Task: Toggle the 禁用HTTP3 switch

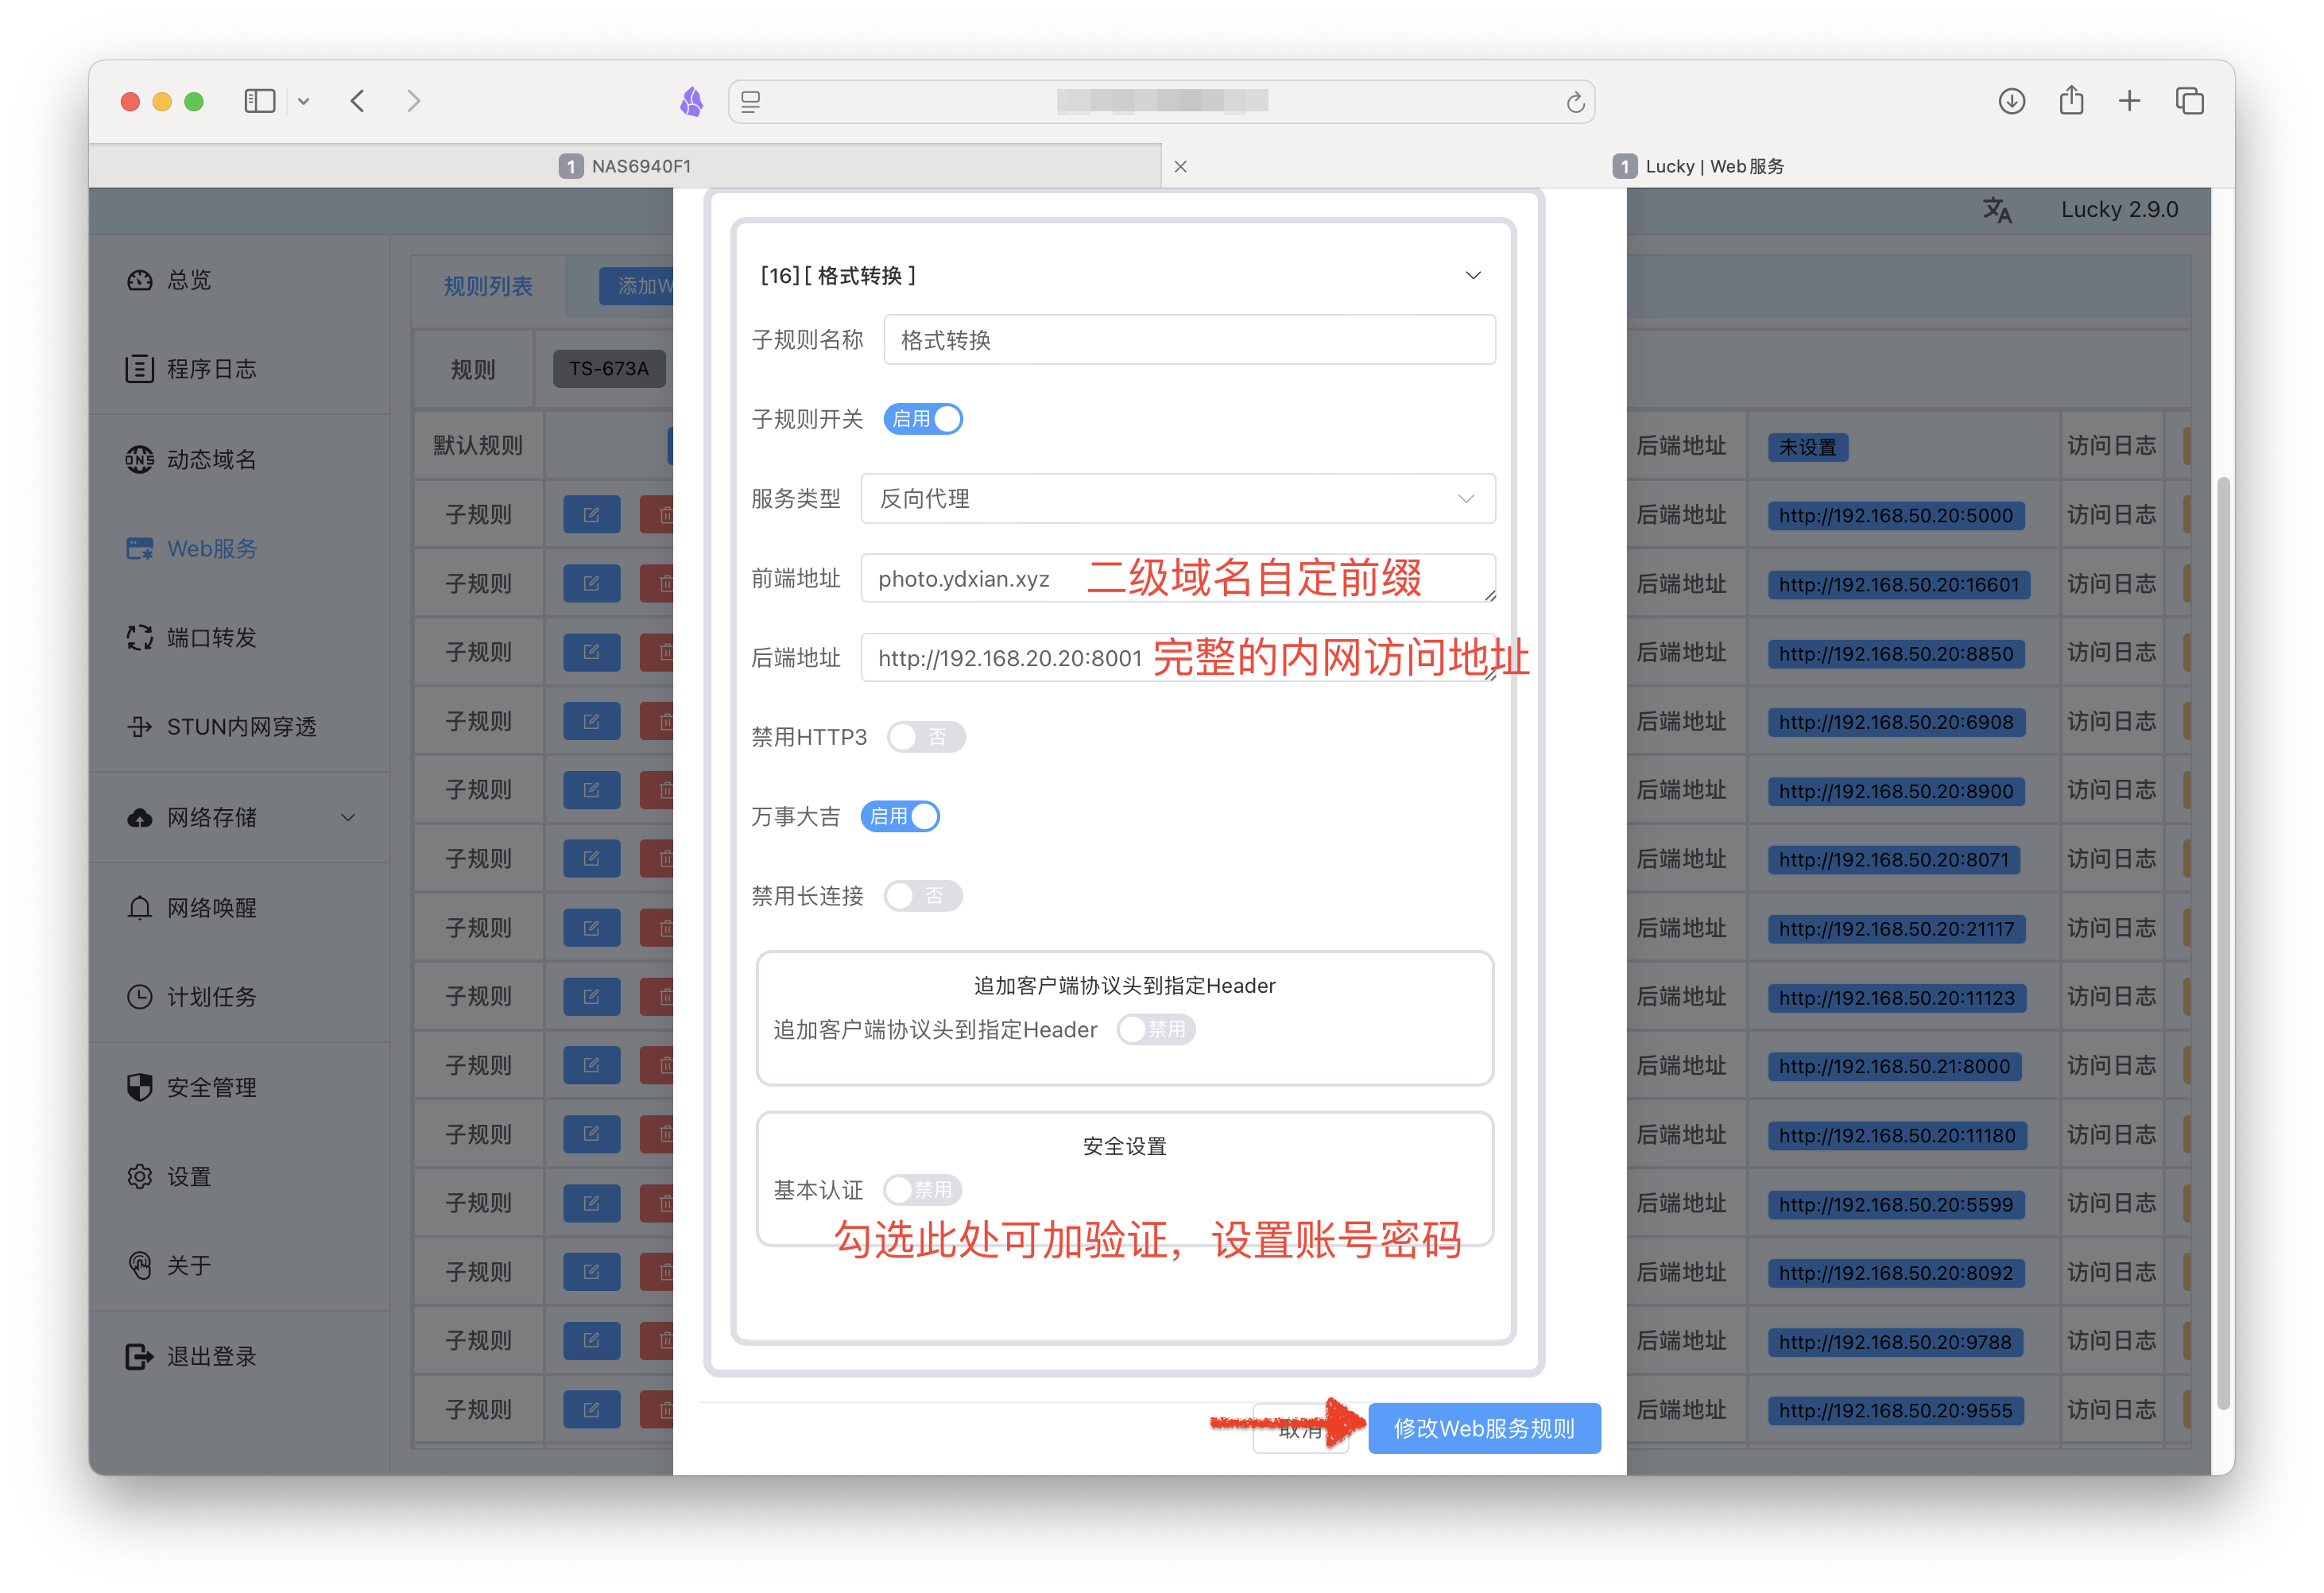Action: pos(926,737)
